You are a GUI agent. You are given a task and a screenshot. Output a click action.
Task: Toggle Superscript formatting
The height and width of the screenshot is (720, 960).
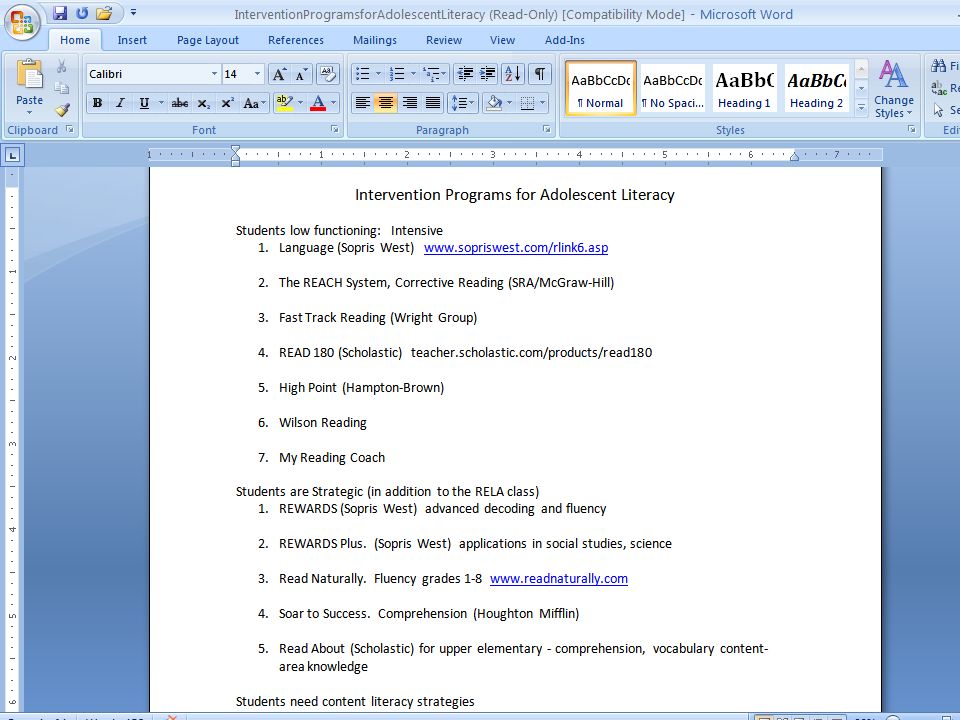coord(227,103)
